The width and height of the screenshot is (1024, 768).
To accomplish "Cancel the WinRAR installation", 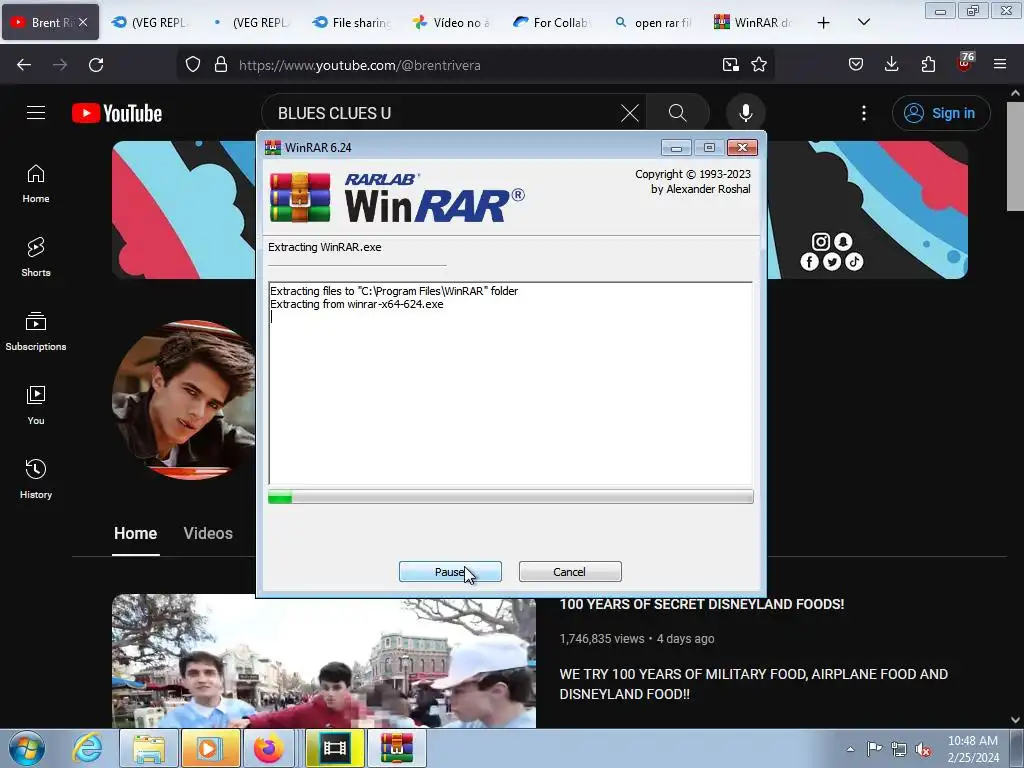I will (569, 571).
